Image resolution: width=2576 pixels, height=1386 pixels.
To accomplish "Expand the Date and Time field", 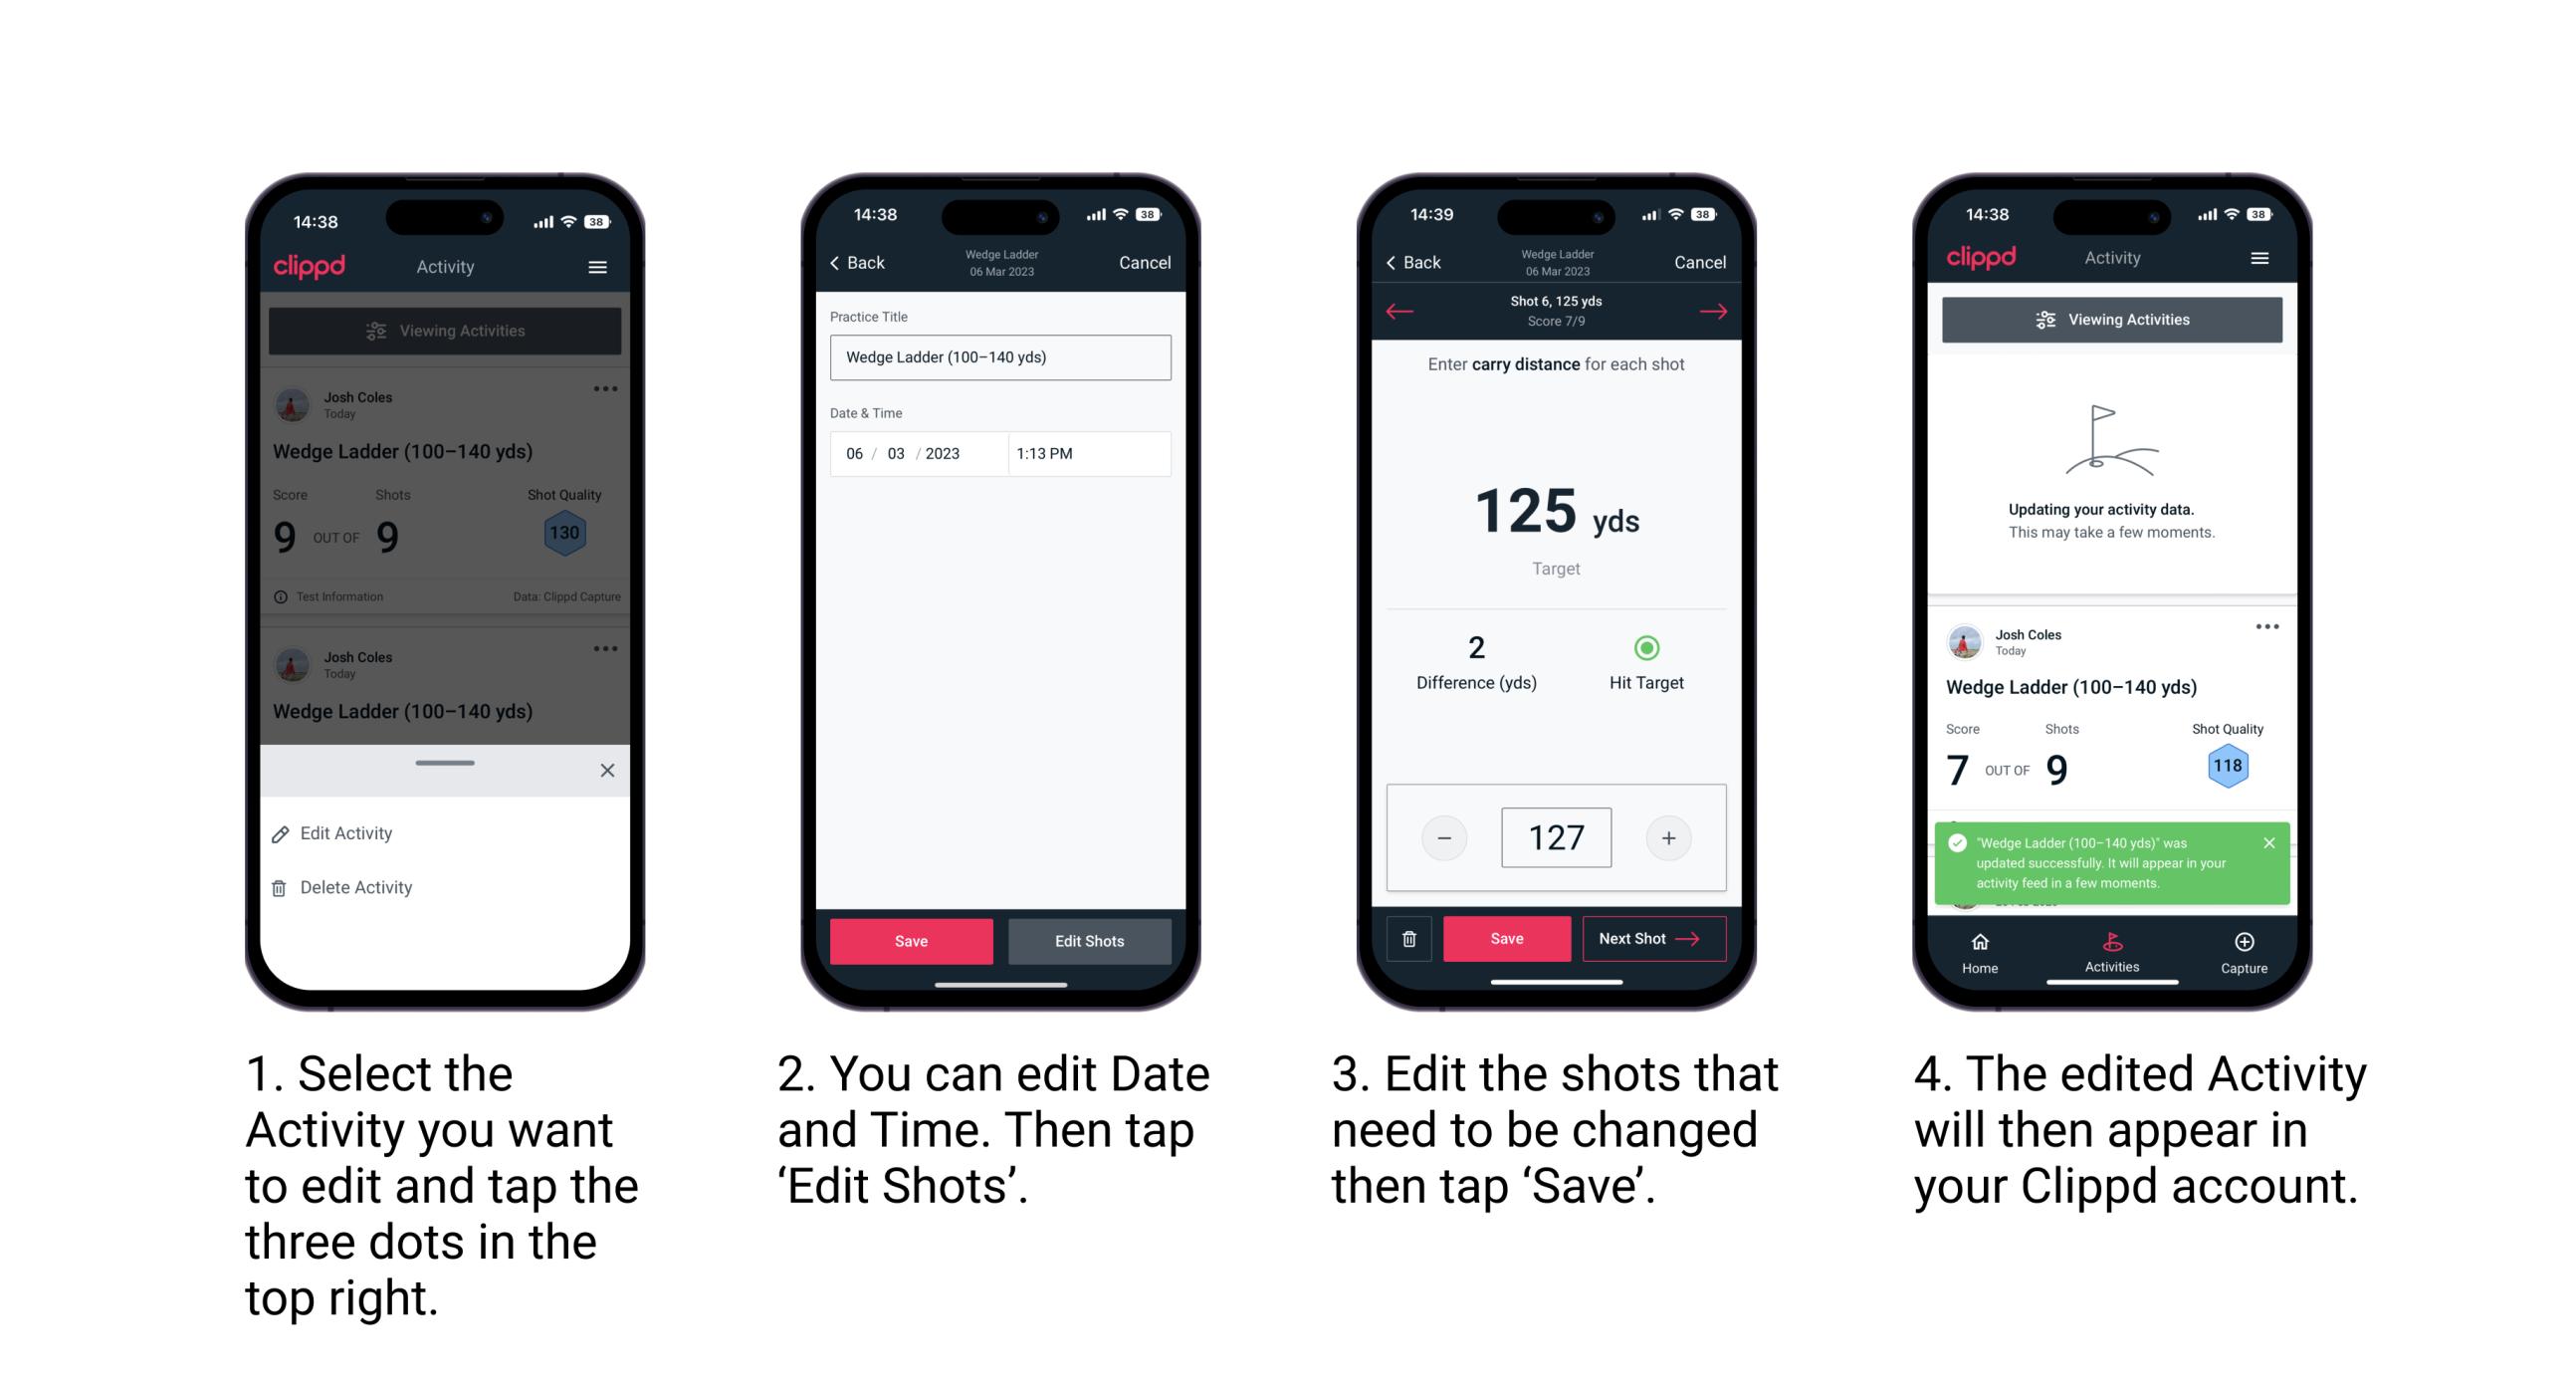I will (996, 452).
